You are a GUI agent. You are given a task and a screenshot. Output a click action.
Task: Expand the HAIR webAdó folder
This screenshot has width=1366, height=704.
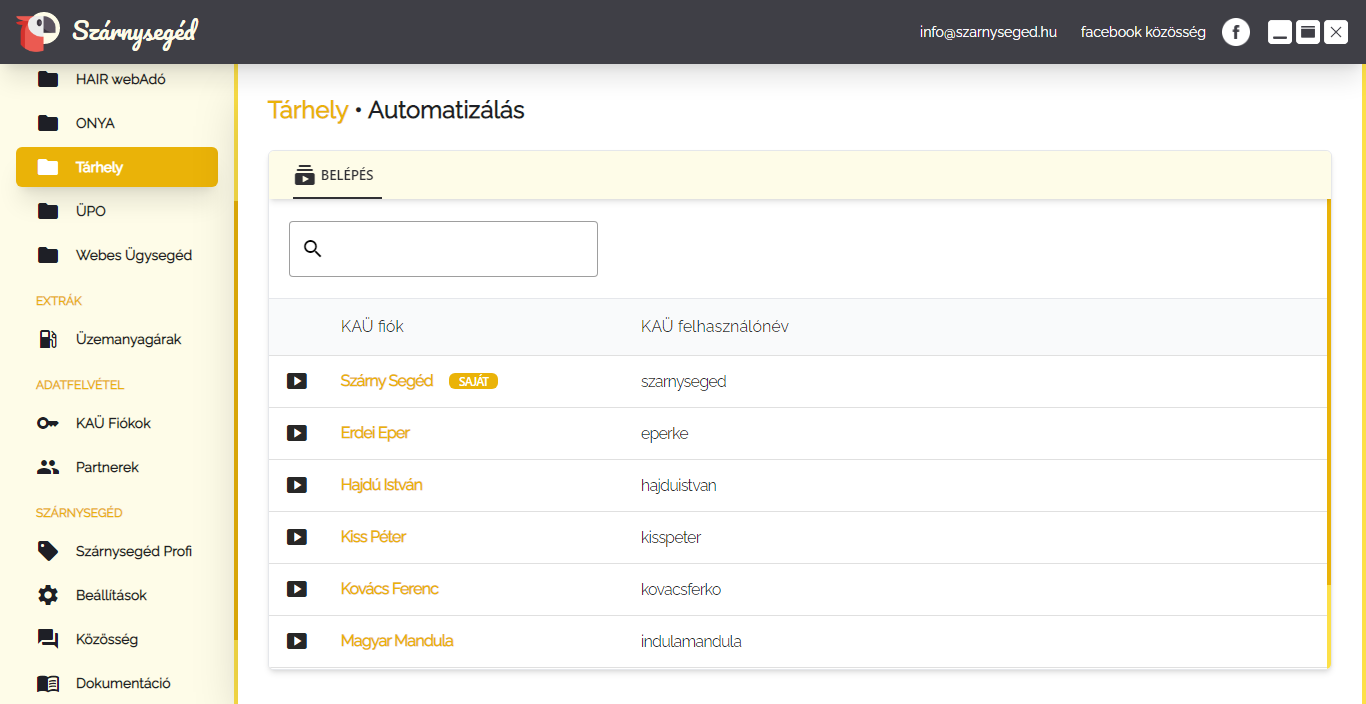(x=48, y=79)
